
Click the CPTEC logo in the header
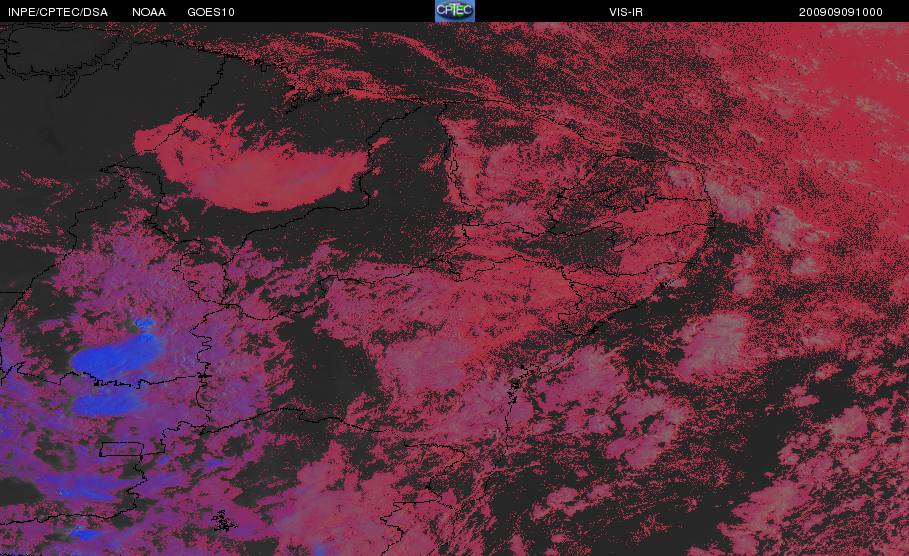pos(455,11)
